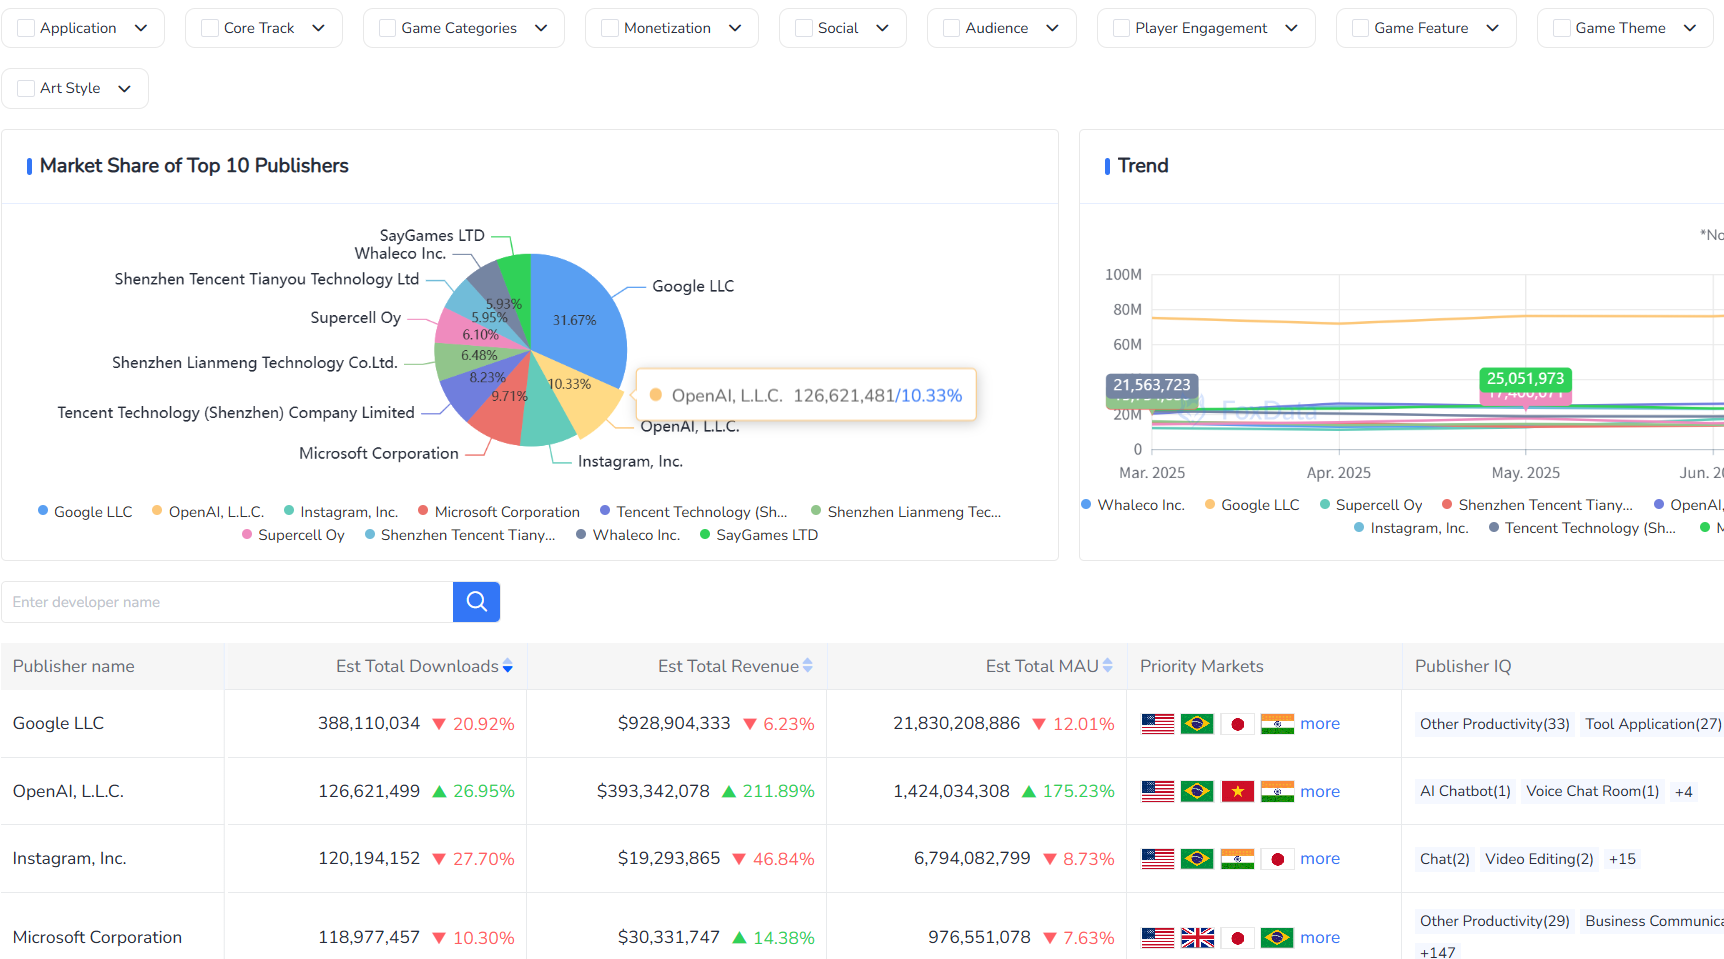Expand the +15 tags for Instagram
This screenshot has height=959, width=1724.
1622,859
